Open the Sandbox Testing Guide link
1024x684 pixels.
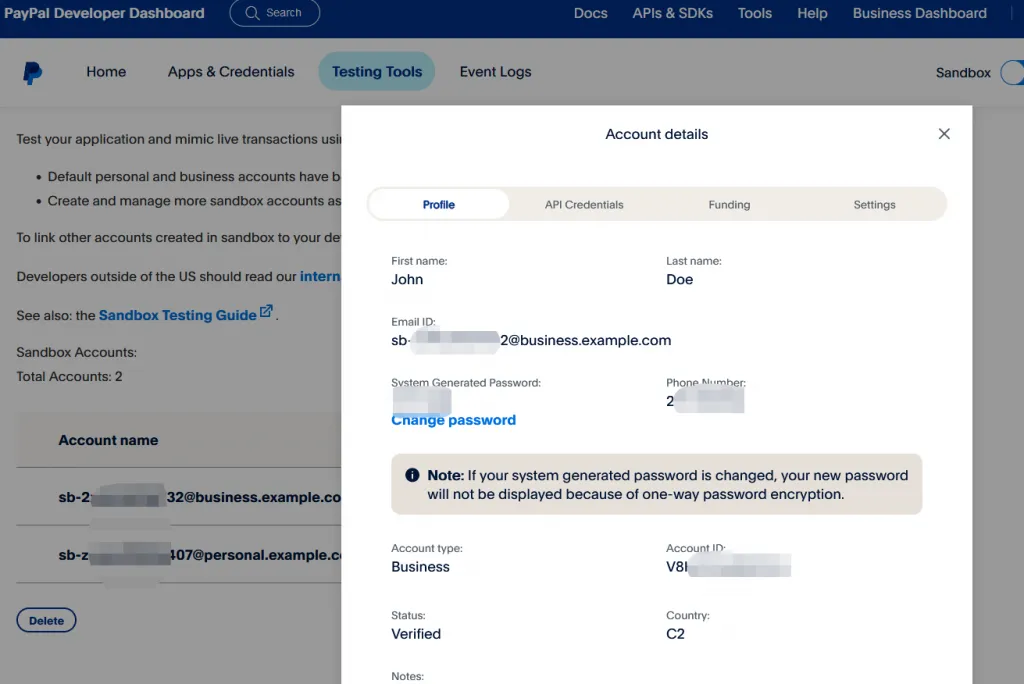(x=177, y=315)
